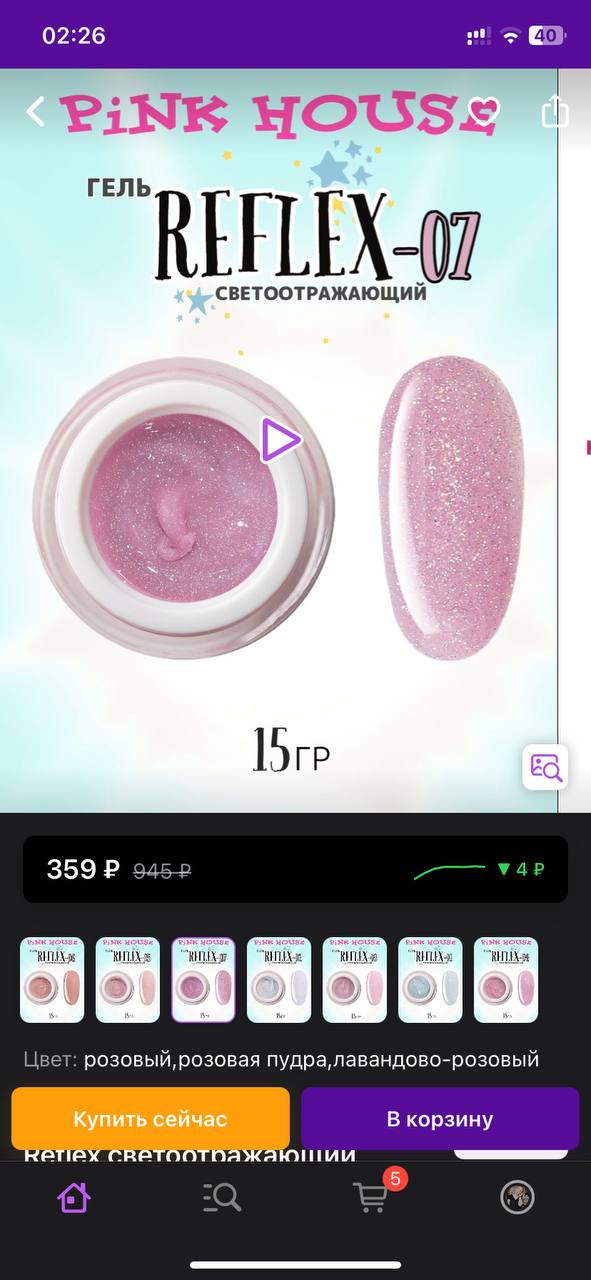Select the first color variant thumbnail
The image size is (591, 1280).
(52, 980)
